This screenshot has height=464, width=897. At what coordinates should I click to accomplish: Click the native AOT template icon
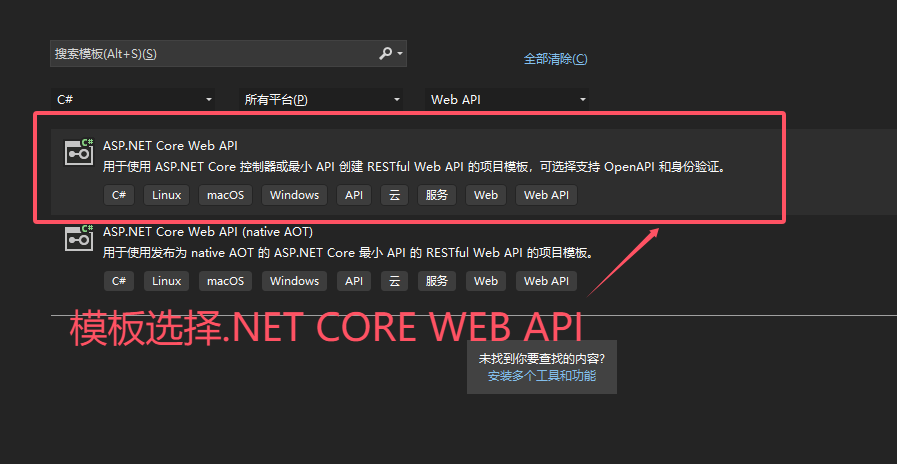(79, 237)
